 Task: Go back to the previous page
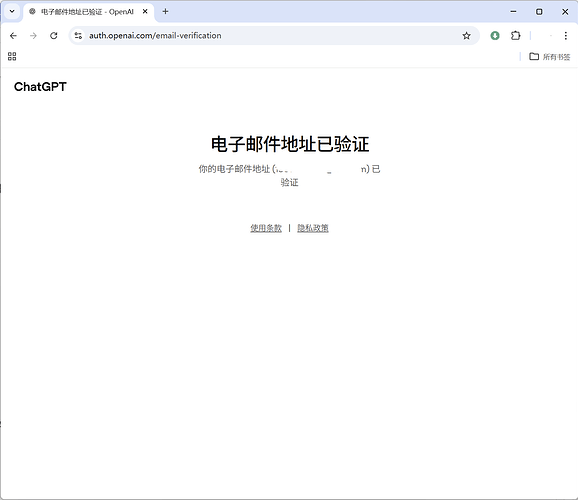13,36
